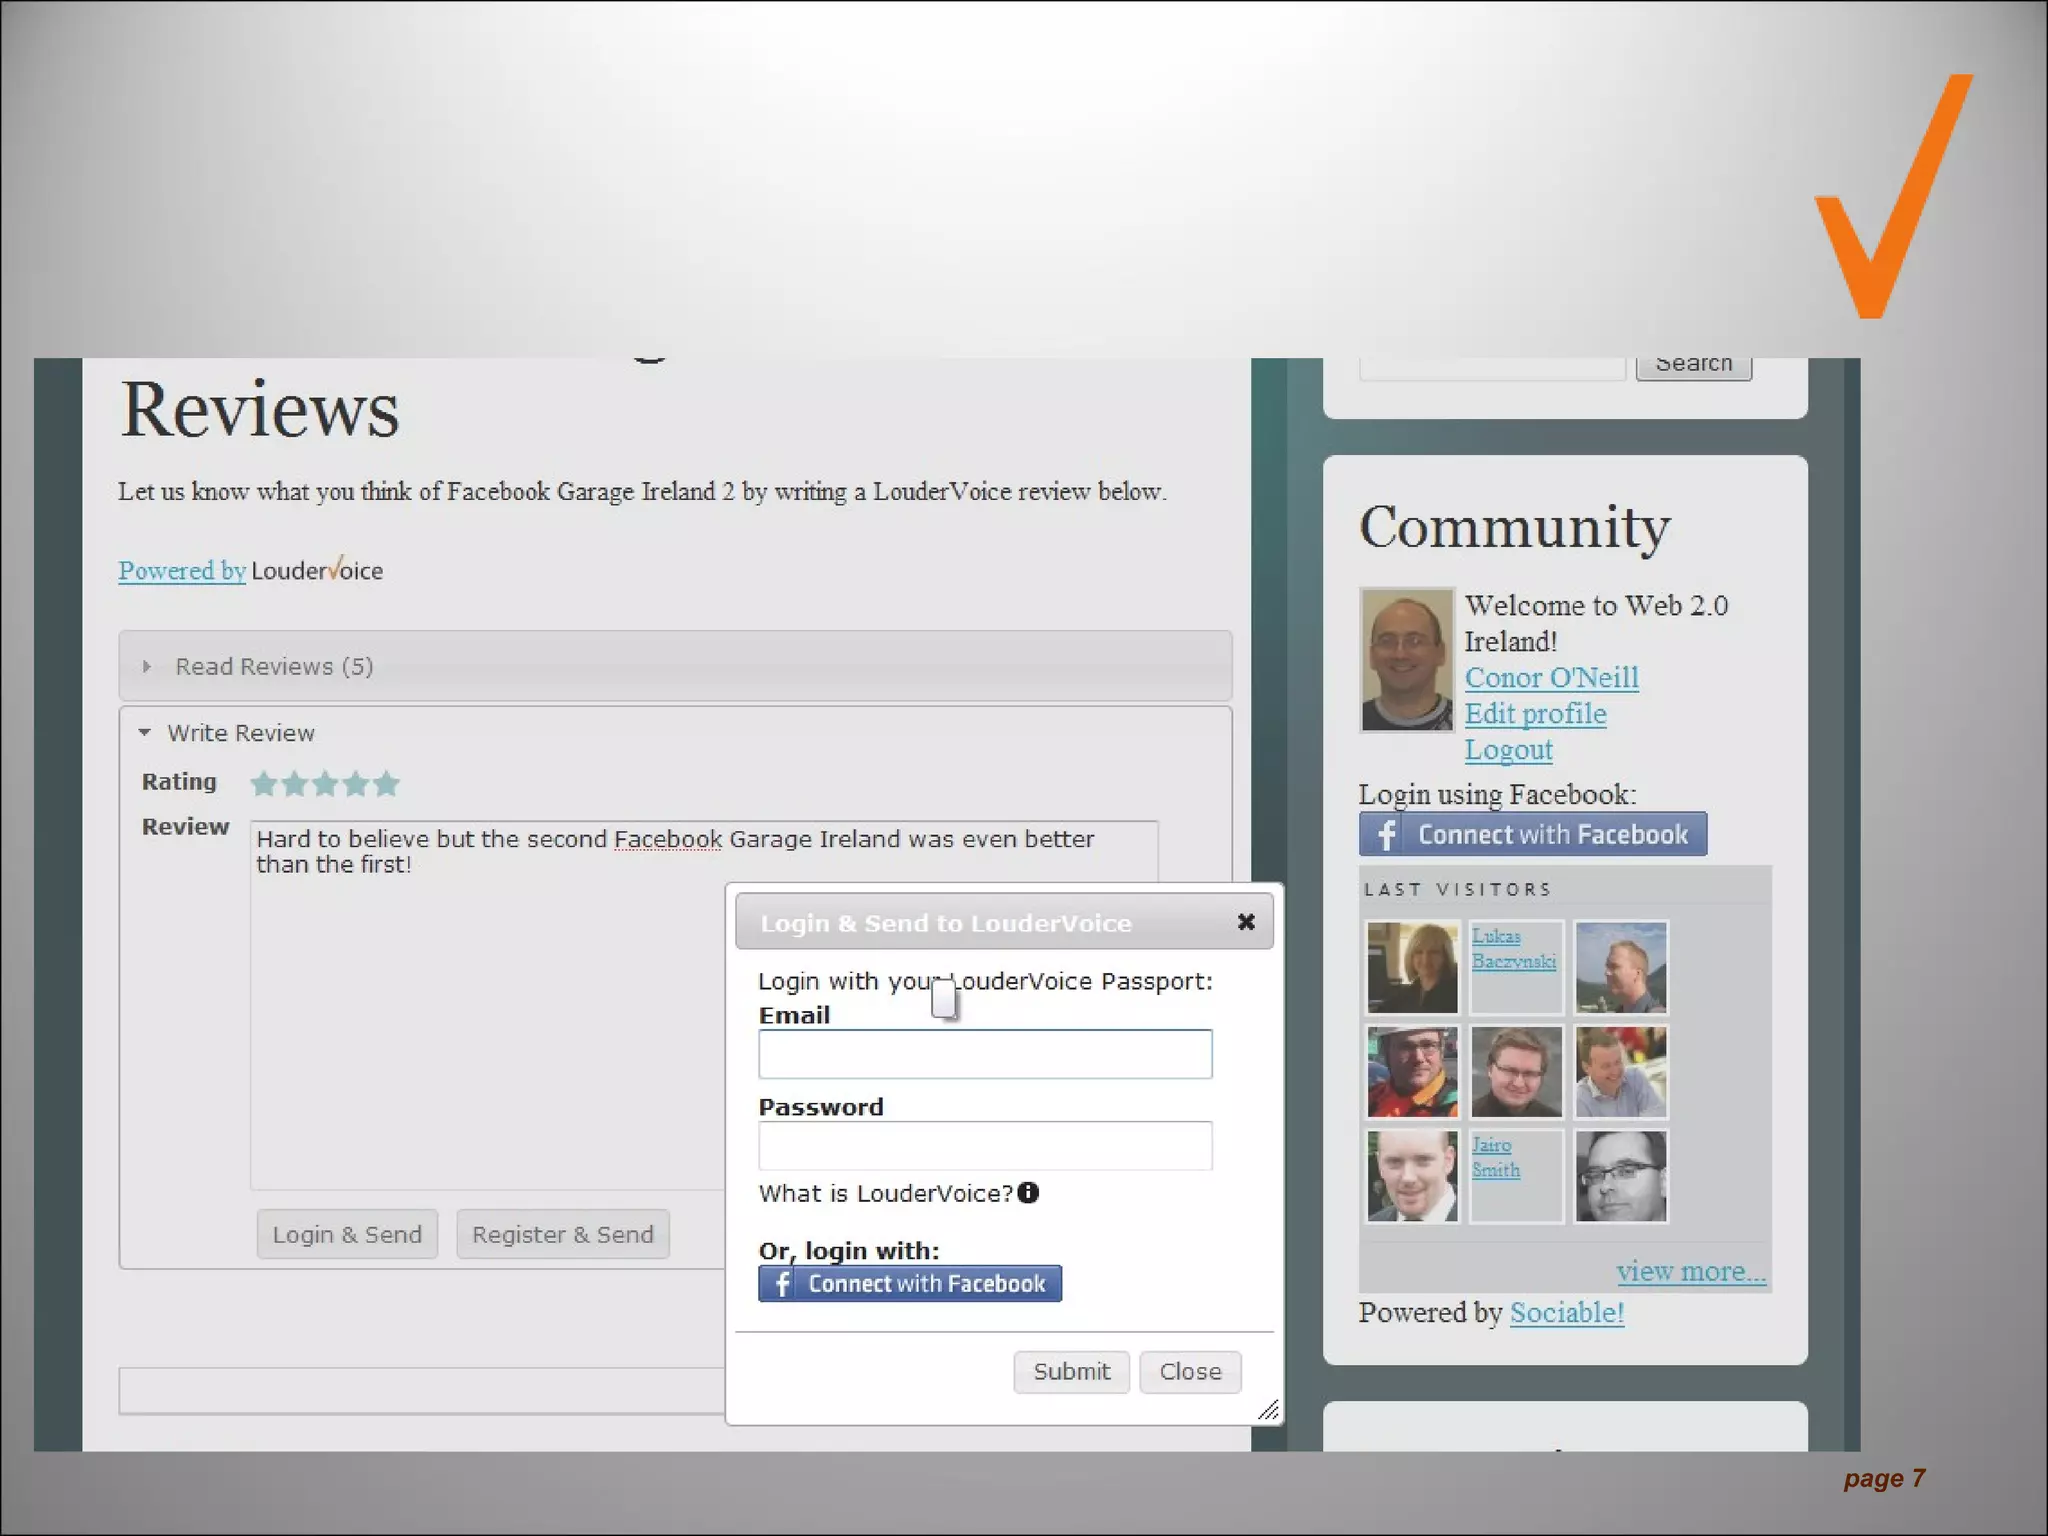Image resolution: width=2048 pixels, height=1536 pixels.
Task: Open the Edit profile link
Action: [1535, 714]
